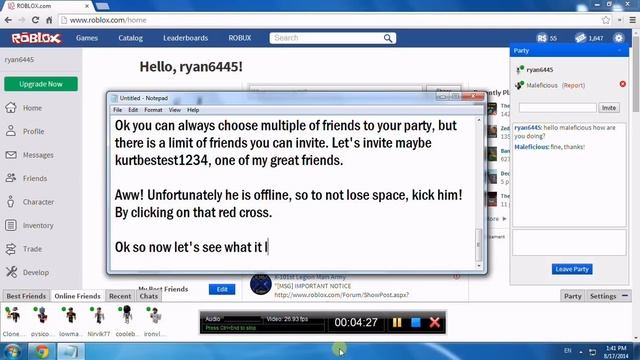Click Edit next to Best Friends
This screenshot has width=640, height=360.
pyautogui.click(x=222, y=289)
